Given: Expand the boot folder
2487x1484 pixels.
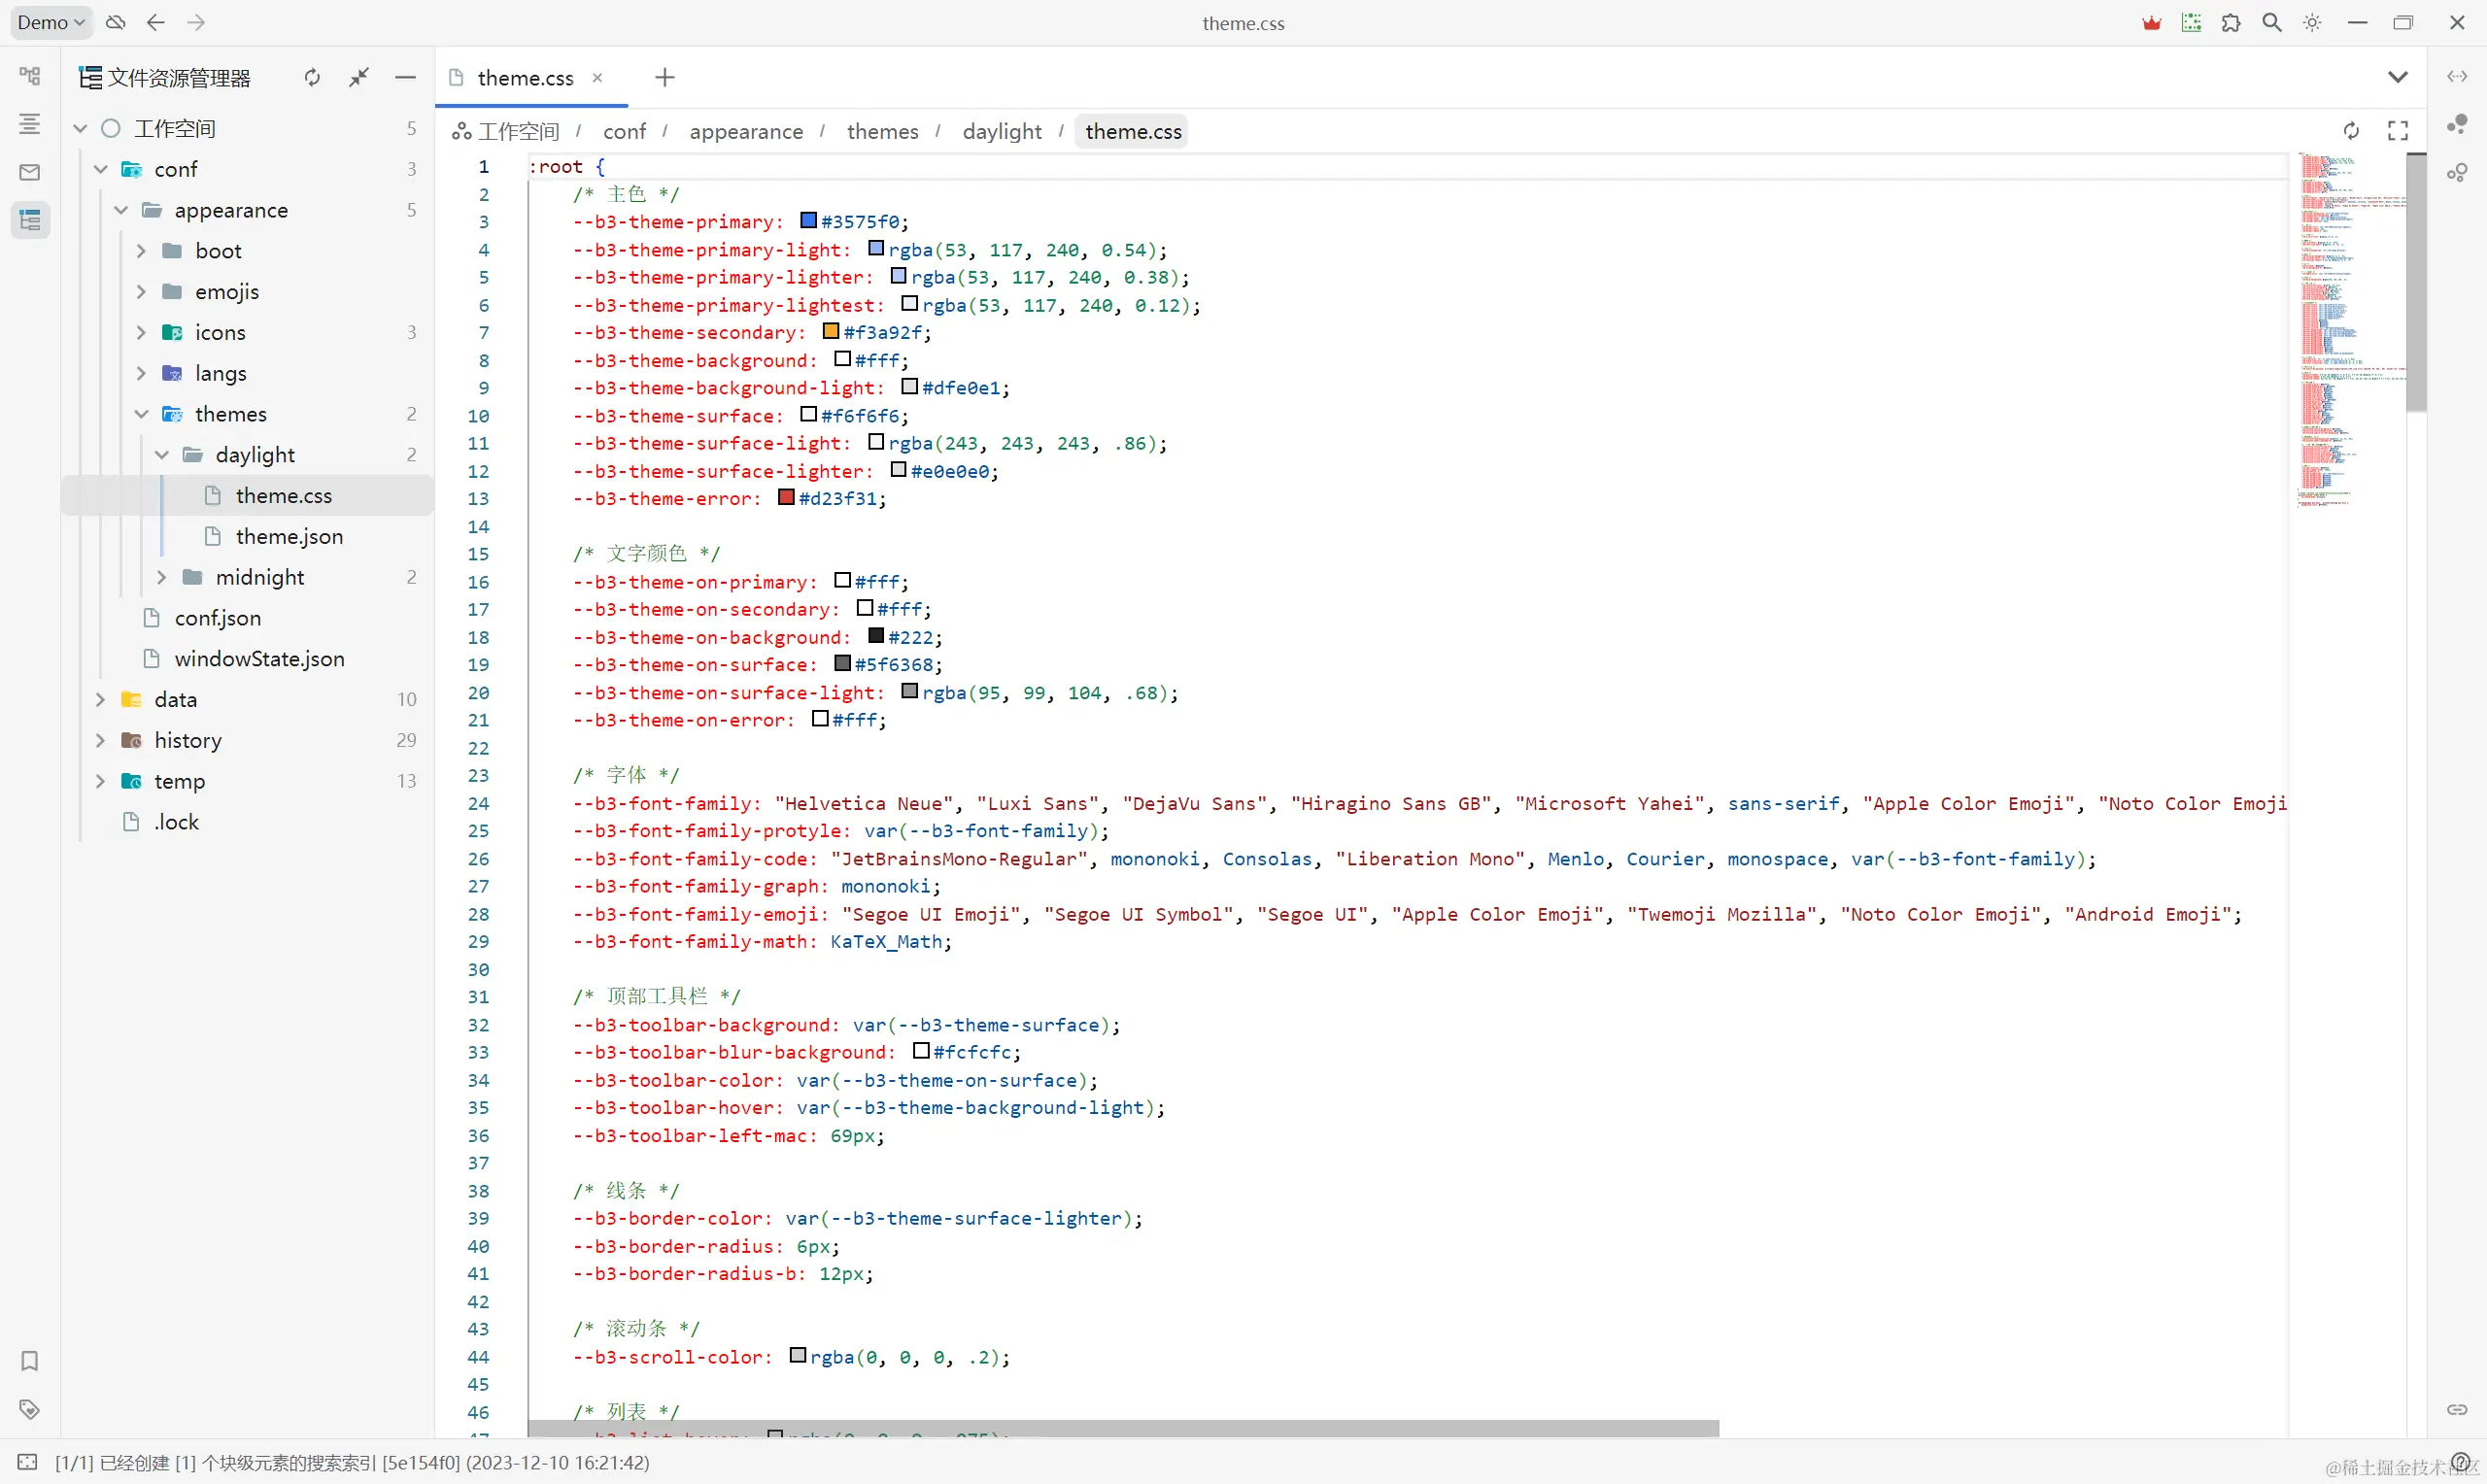Looking at the screenshot, I should tap(141, 251).
